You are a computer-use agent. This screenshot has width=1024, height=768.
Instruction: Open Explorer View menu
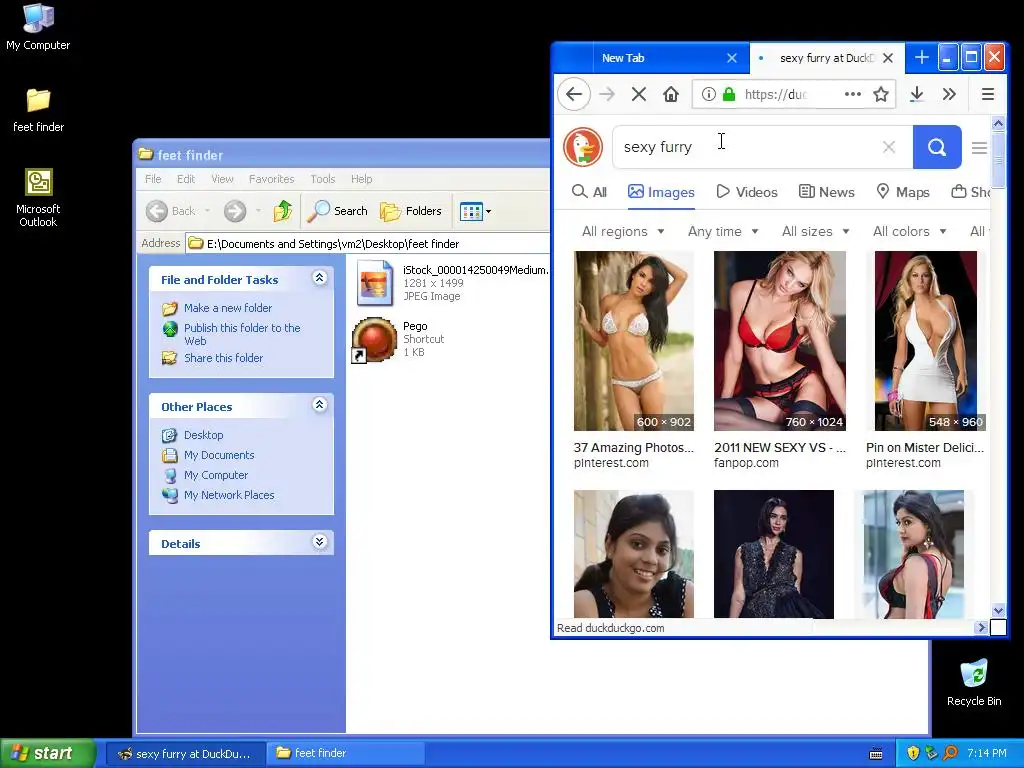(x=222, y=179)
